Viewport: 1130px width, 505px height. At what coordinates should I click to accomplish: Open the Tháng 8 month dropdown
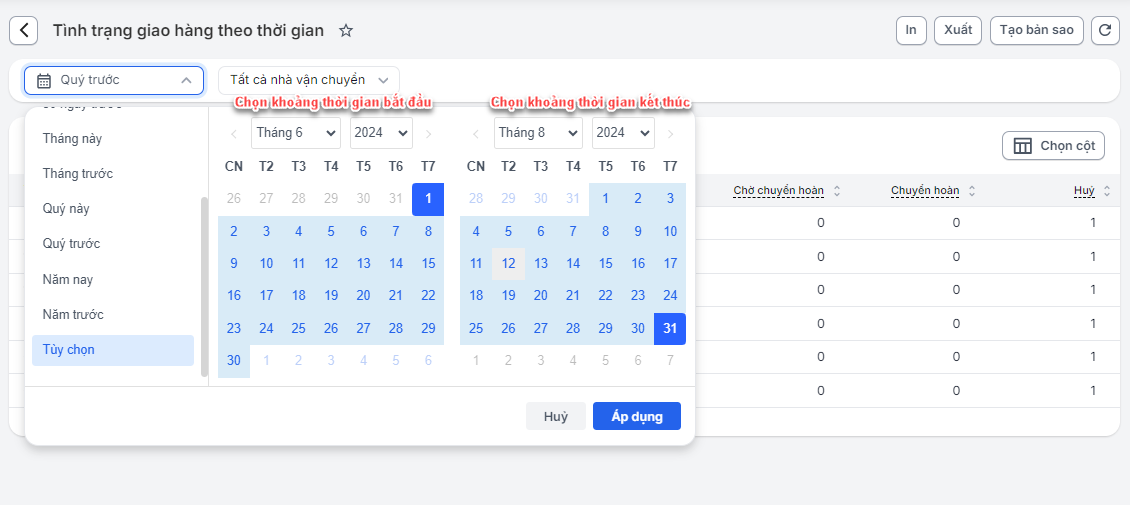[x=538, y=133]
